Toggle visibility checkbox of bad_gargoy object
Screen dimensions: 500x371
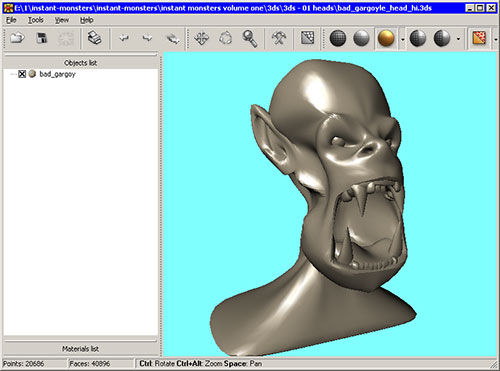(22, 74)
